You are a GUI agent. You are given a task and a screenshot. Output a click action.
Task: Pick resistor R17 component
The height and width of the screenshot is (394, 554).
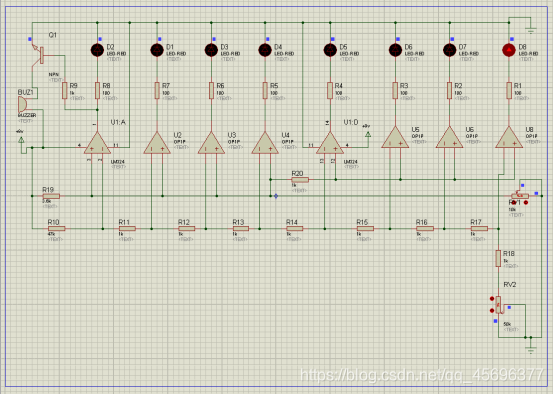(479, 229)
